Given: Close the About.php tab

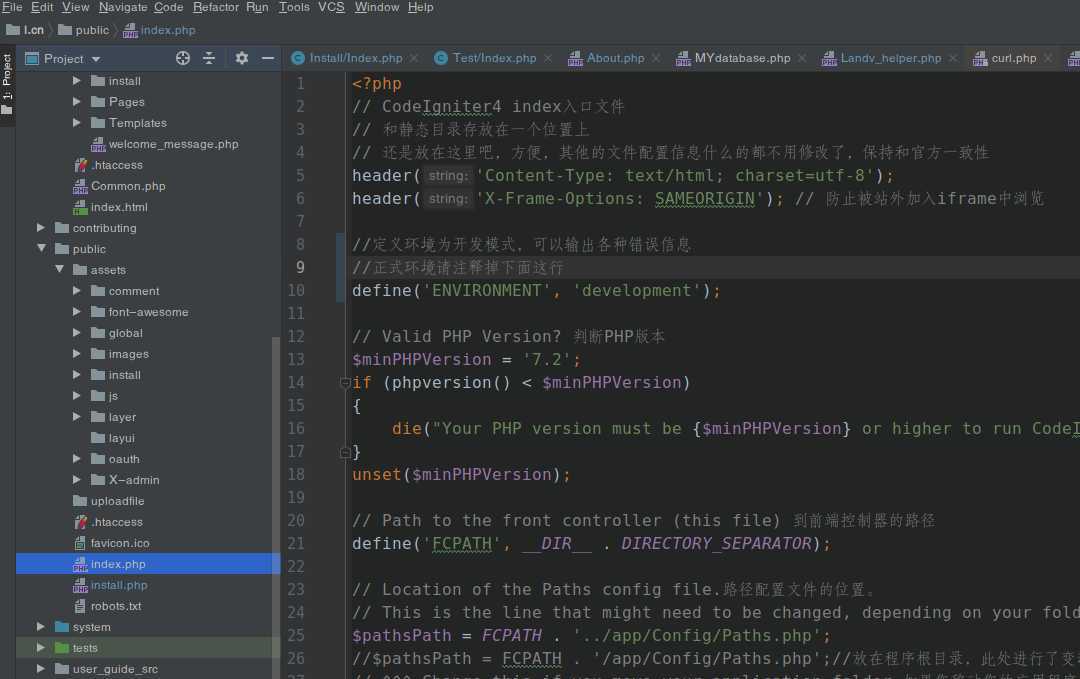Looking at the screenshot, I should pyautogui.click(x=656, y=59).
